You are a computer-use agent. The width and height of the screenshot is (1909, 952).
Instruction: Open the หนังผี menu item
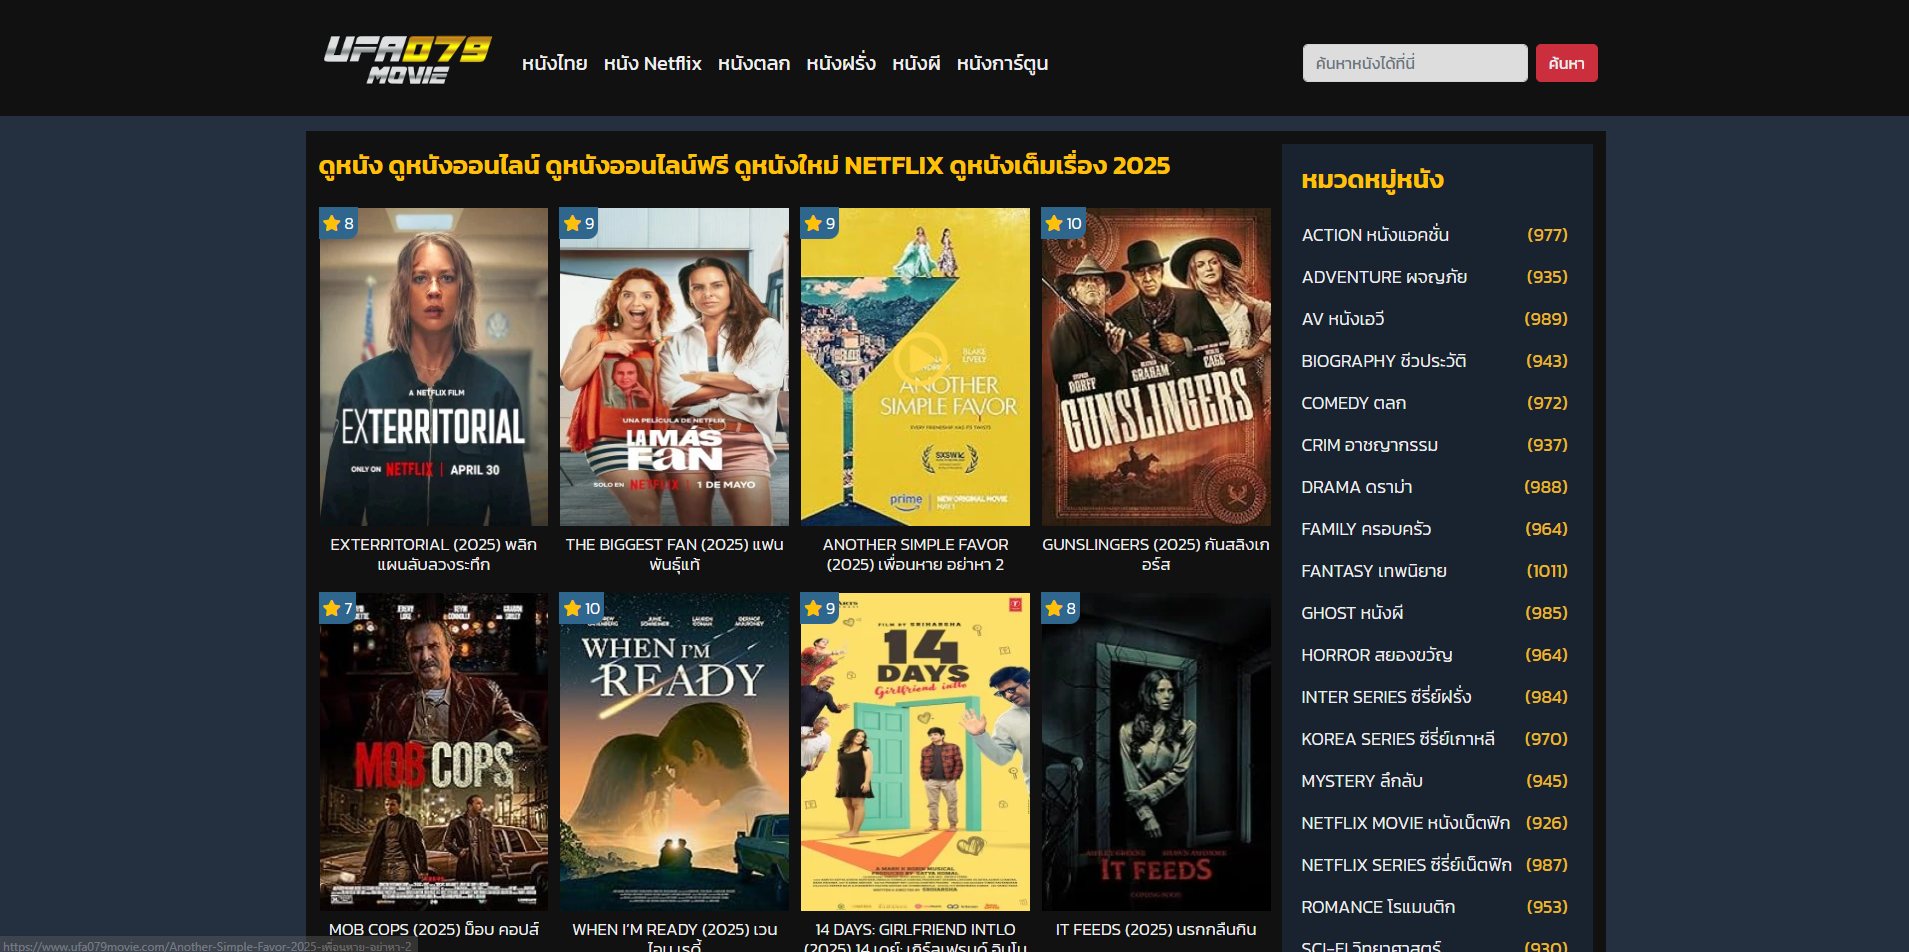[916, 63]
